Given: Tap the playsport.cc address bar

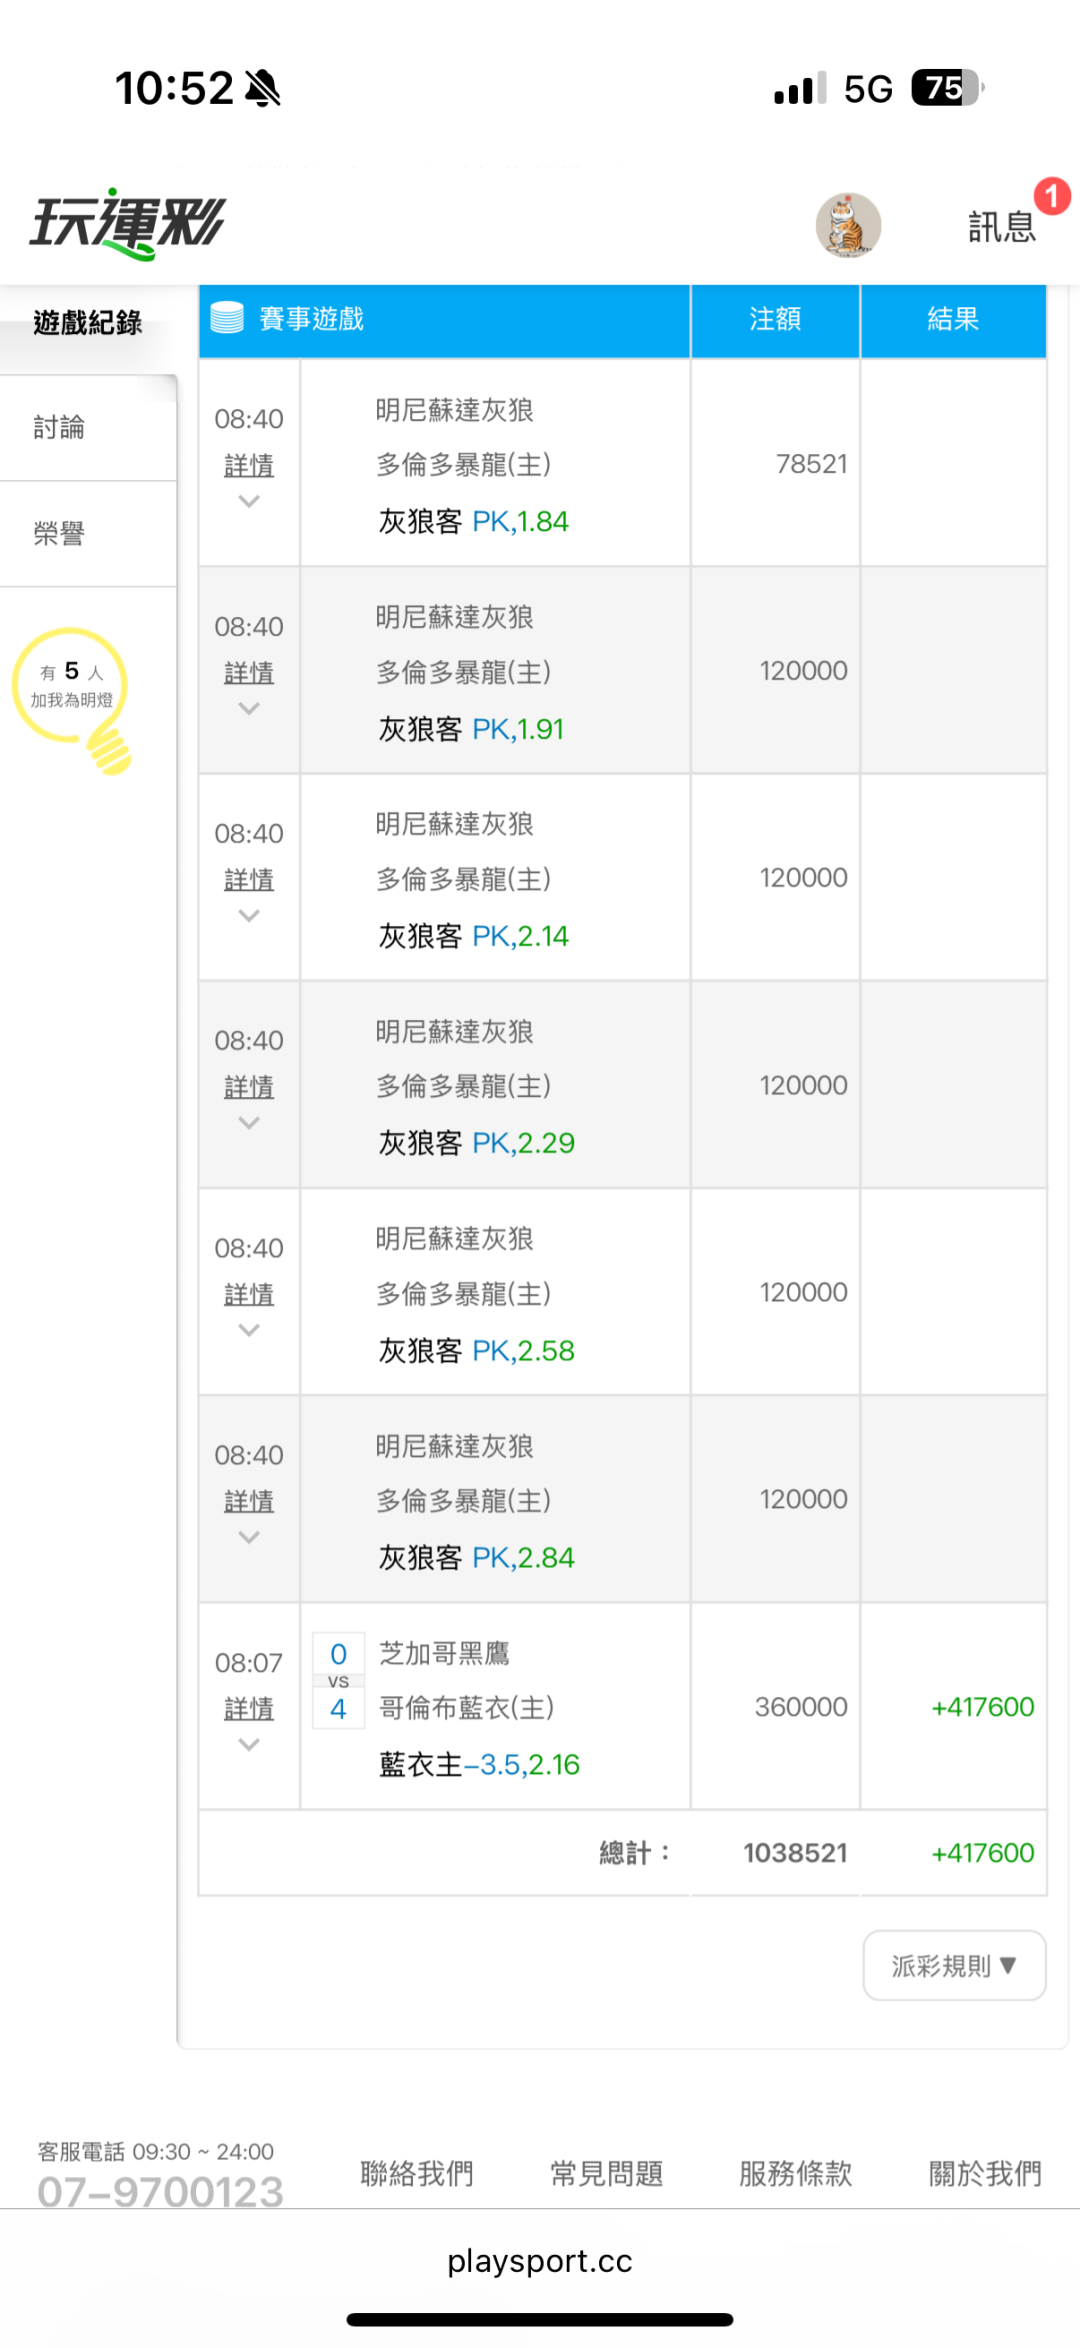Looking at the screenshot, I should pyautogui.click(x=540, y=2261).
